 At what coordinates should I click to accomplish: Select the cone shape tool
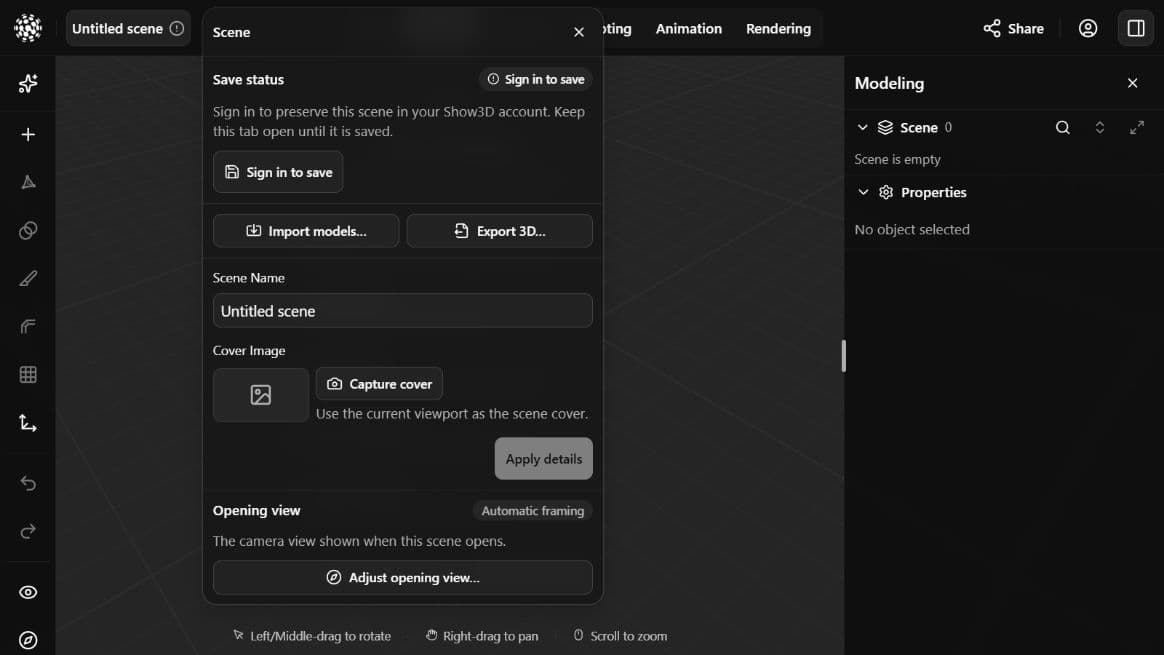pyautogui.click(x=28, y=183)
